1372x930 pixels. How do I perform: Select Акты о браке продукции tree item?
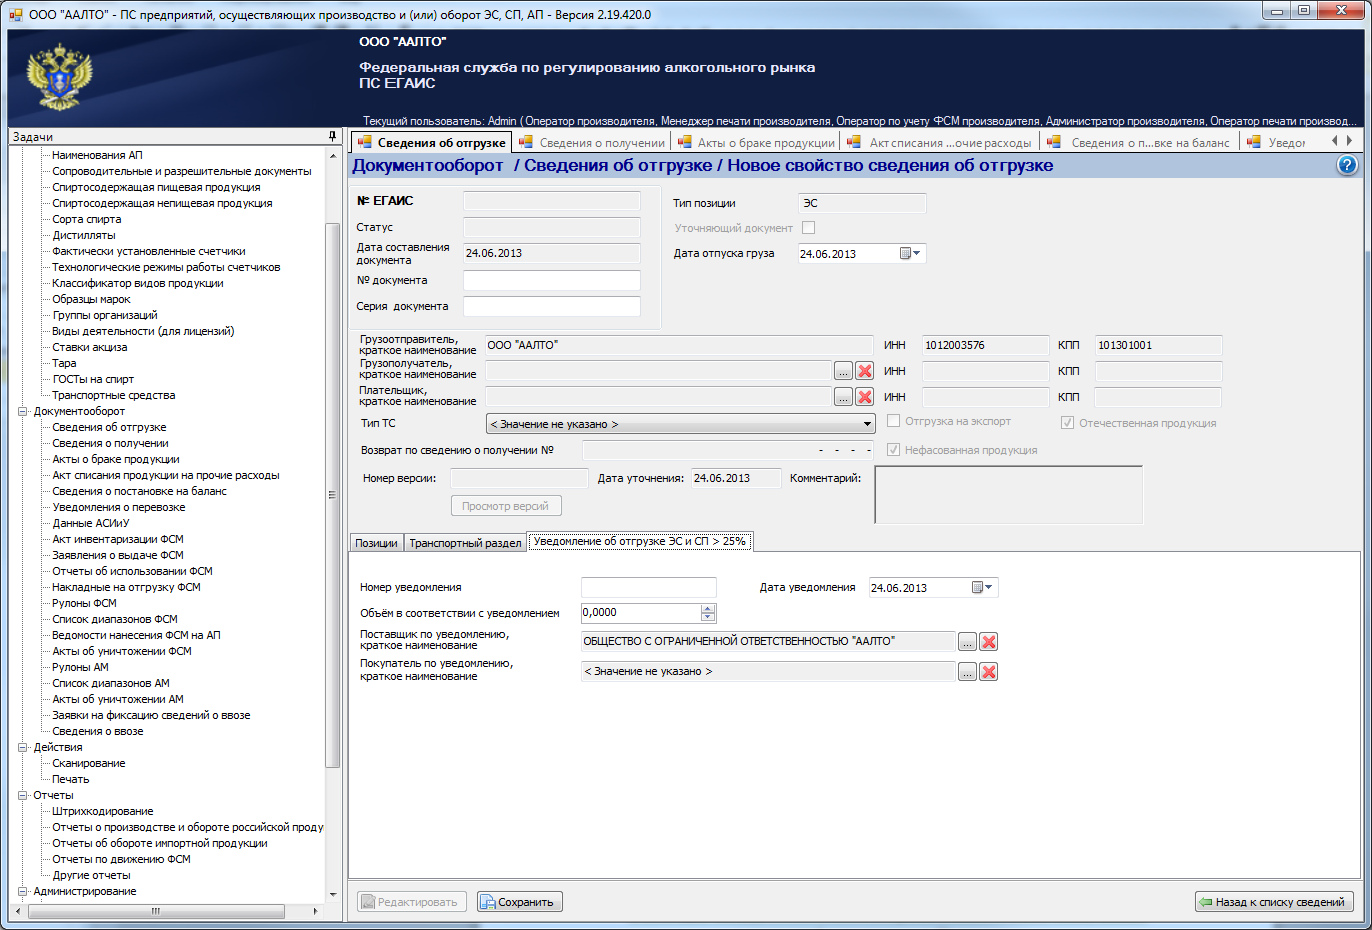116,459
